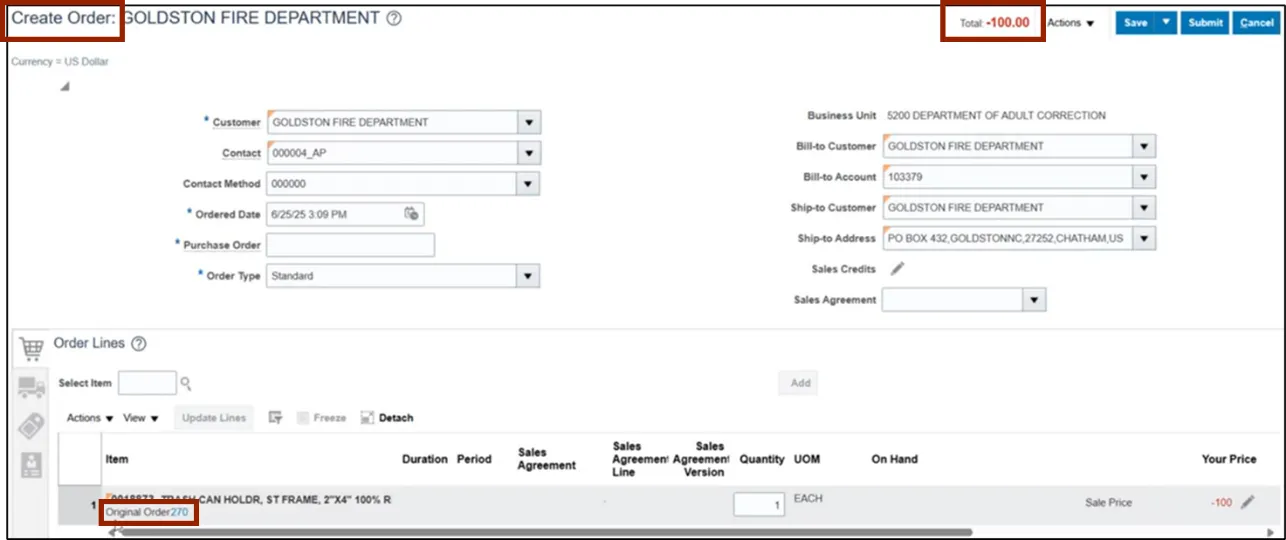This screenshot has width=1286, height=540.
Task: Click the Purchase Order input field
Action: point(350,245)
